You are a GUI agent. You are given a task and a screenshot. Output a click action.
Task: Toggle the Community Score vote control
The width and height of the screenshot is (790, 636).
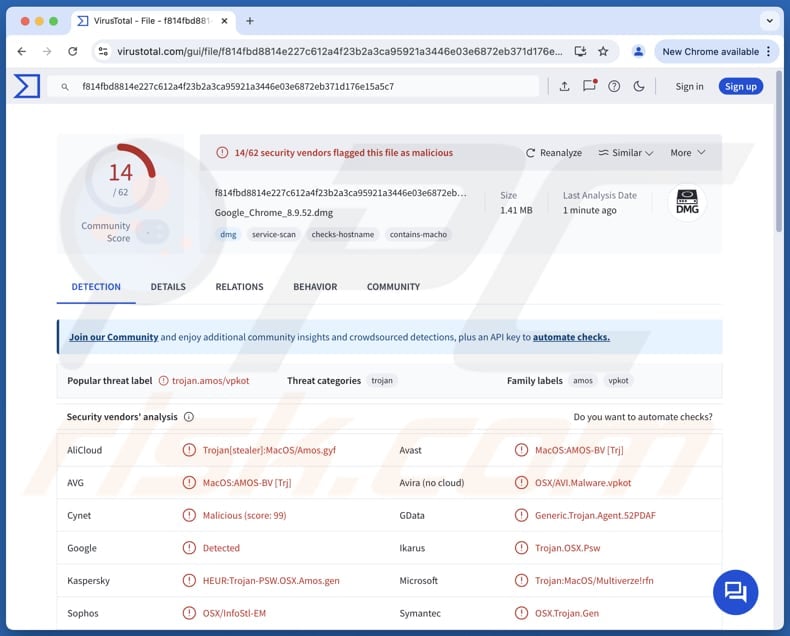(x=153, y=232)
